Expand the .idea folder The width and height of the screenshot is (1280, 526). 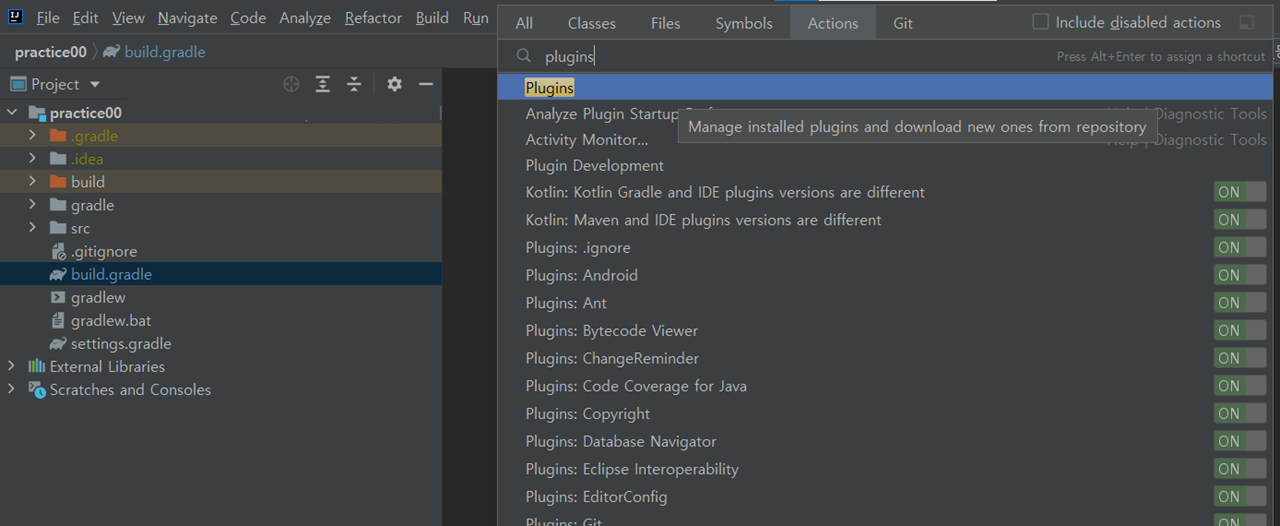click(x=33, y=159)
